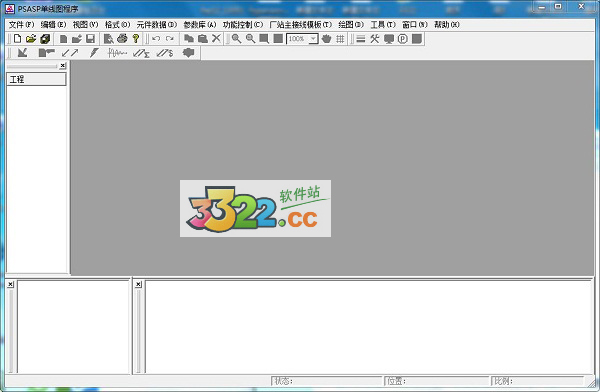Open the 元件数据(D) menu
Screen dimensions: 600x392
pos(157,24)
